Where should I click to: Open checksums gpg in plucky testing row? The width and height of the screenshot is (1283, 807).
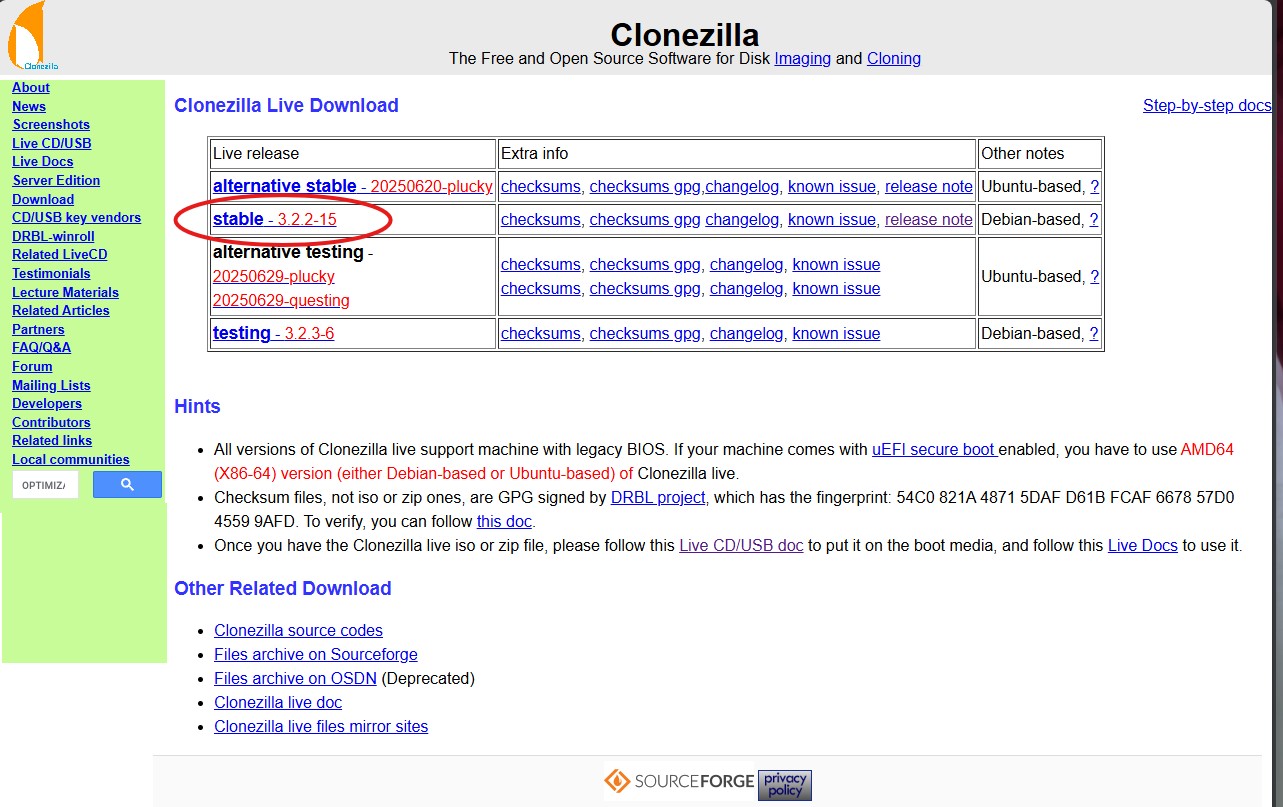click(x=645, y=264)
